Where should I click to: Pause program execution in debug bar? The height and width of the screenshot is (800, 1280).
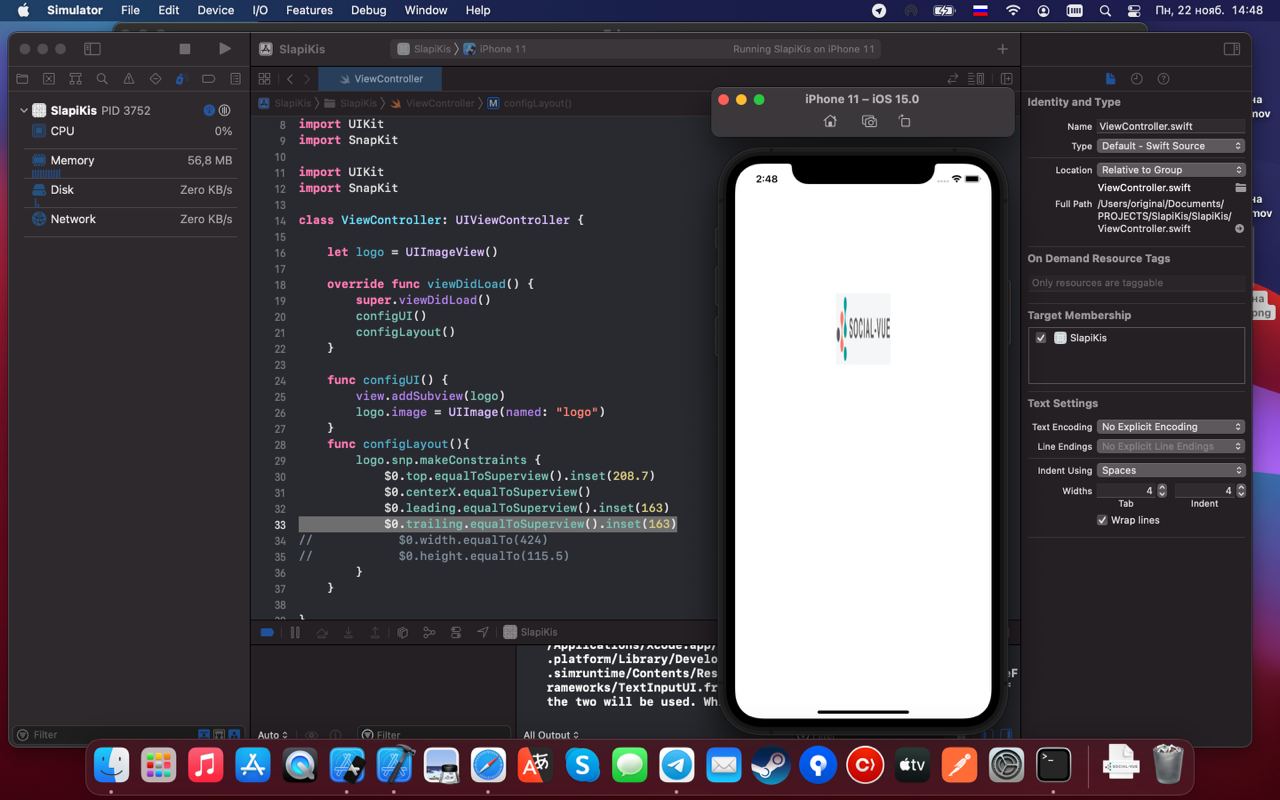point(295,632)
